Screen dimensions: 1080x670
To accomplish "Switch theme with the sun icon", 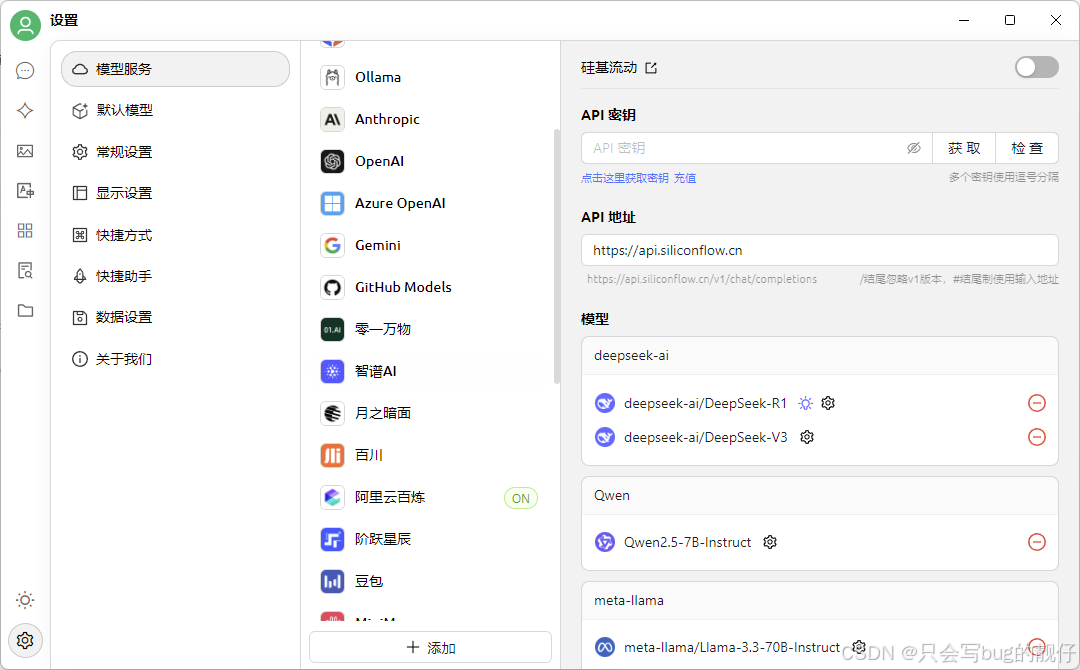I will pyautogui.click(x=25, y=600).
